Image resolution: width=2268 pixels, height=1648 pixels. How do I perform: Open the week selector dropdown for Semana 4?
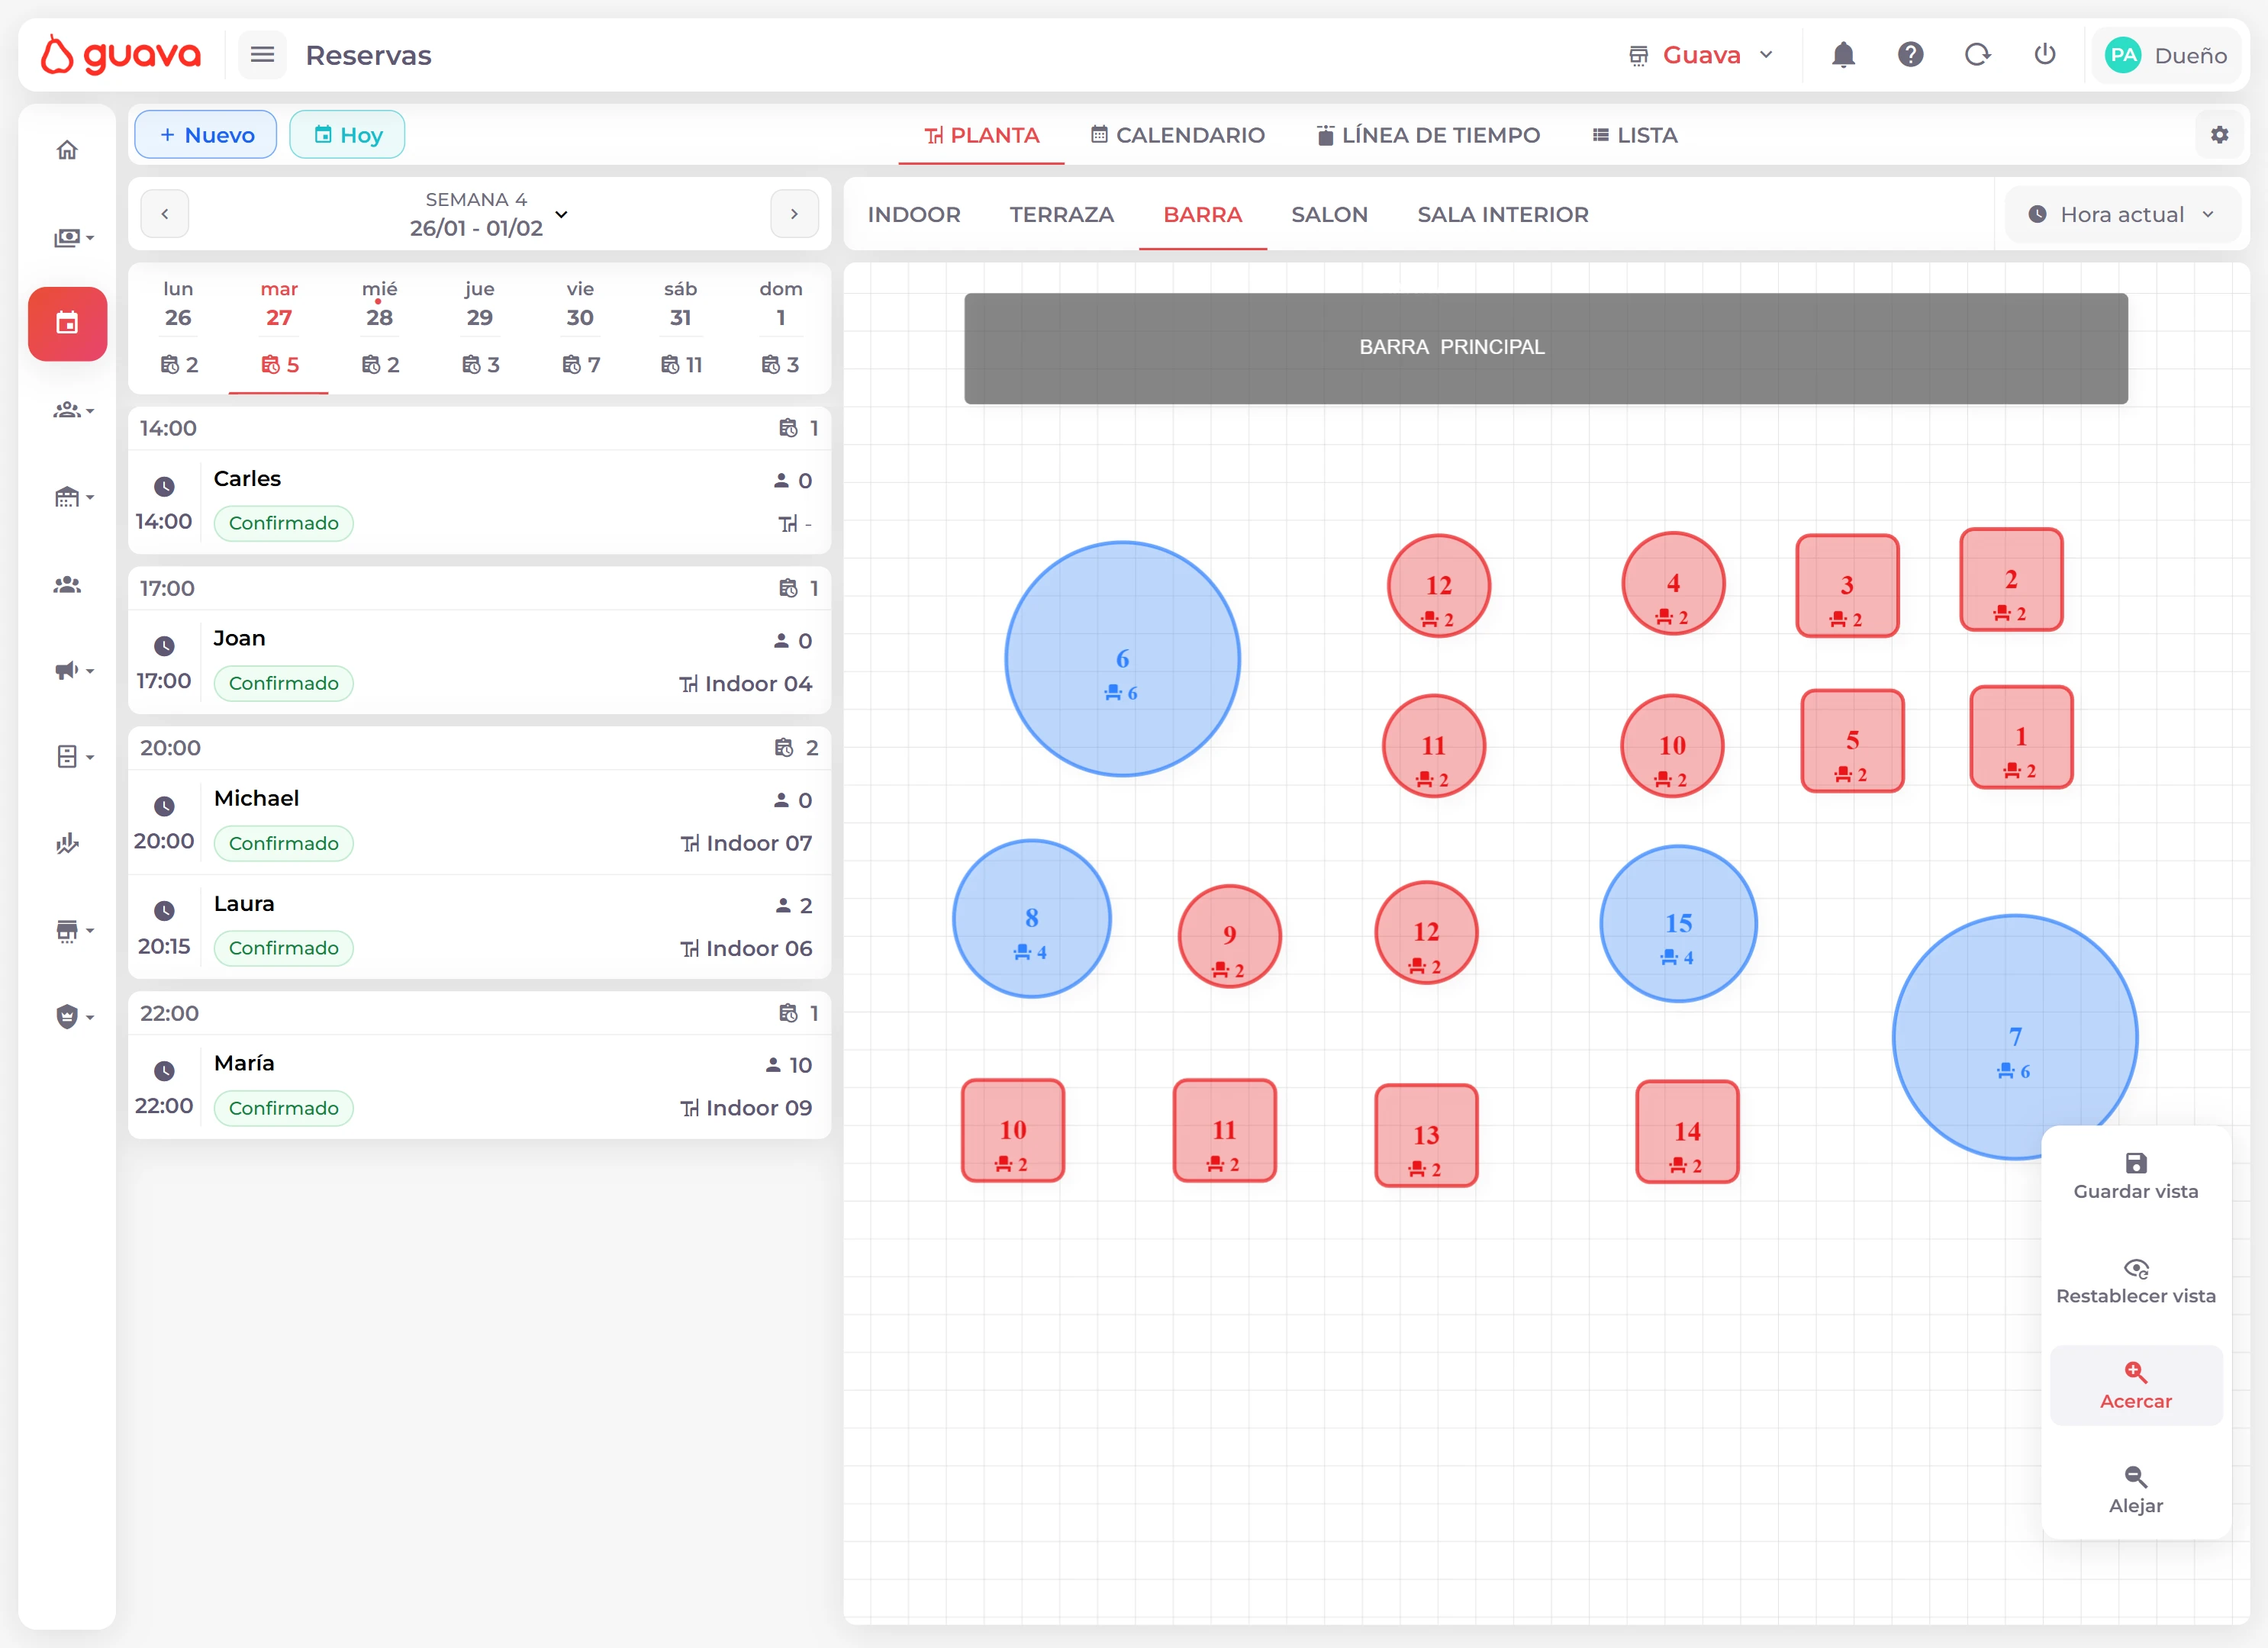click(x=561, y=214)
